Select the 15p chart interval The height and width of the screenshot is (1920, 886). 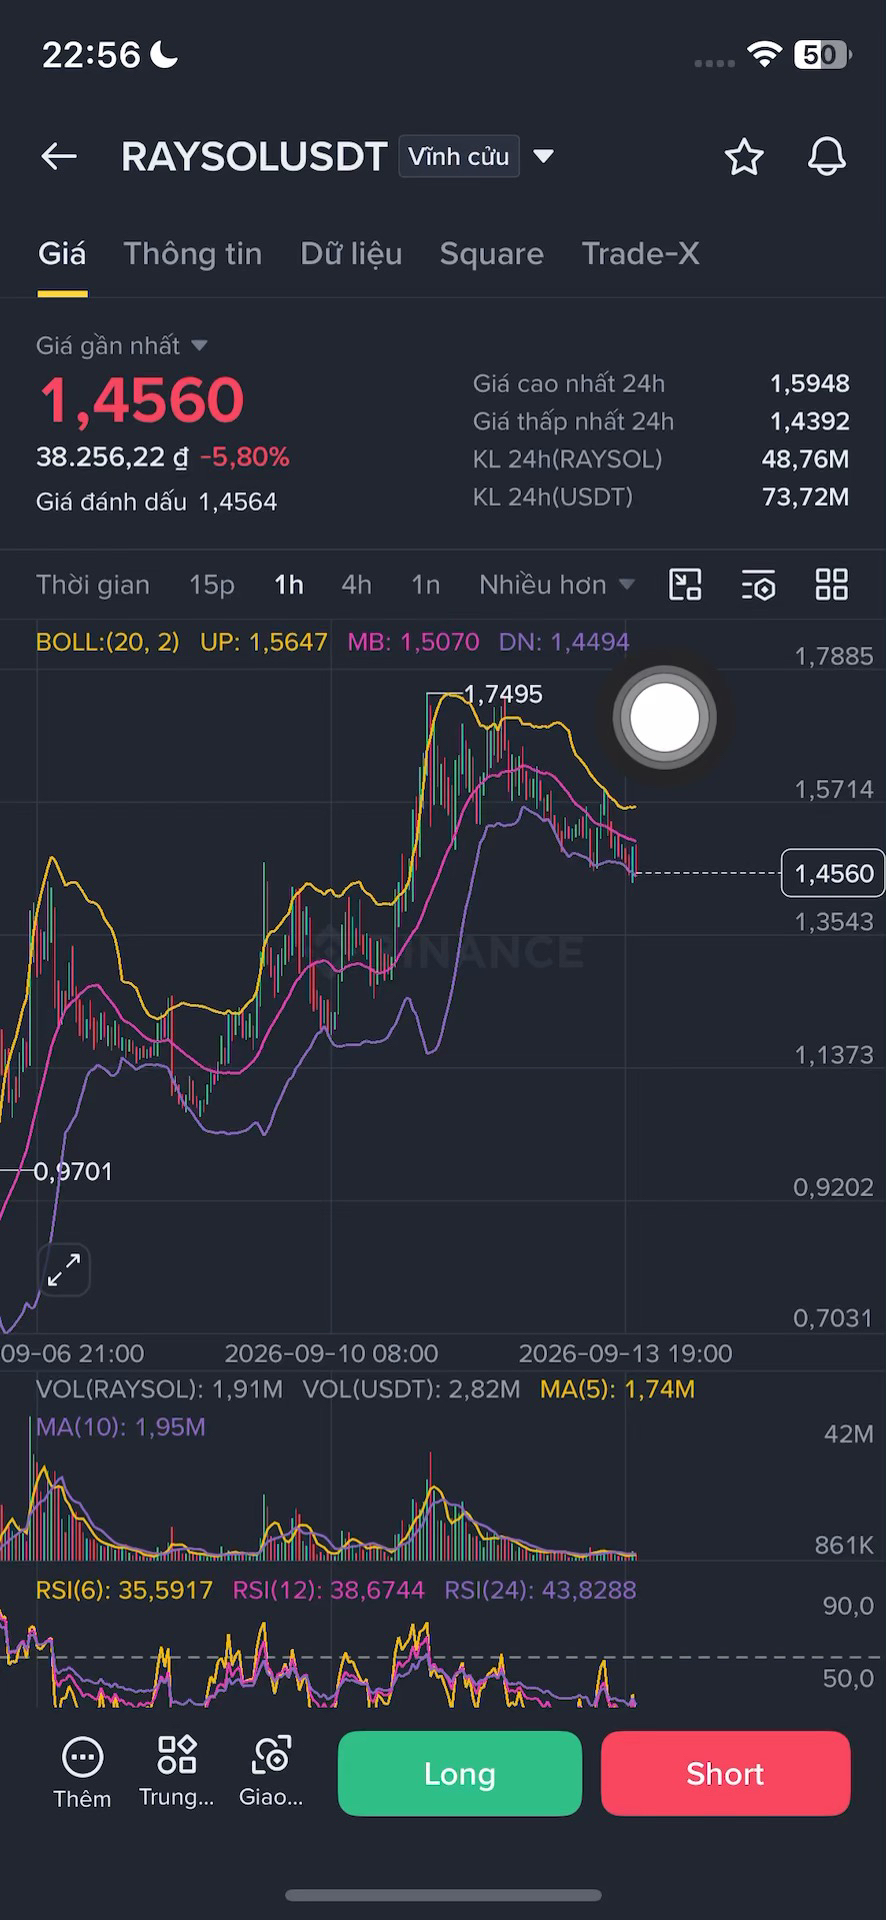pos(212,585)
